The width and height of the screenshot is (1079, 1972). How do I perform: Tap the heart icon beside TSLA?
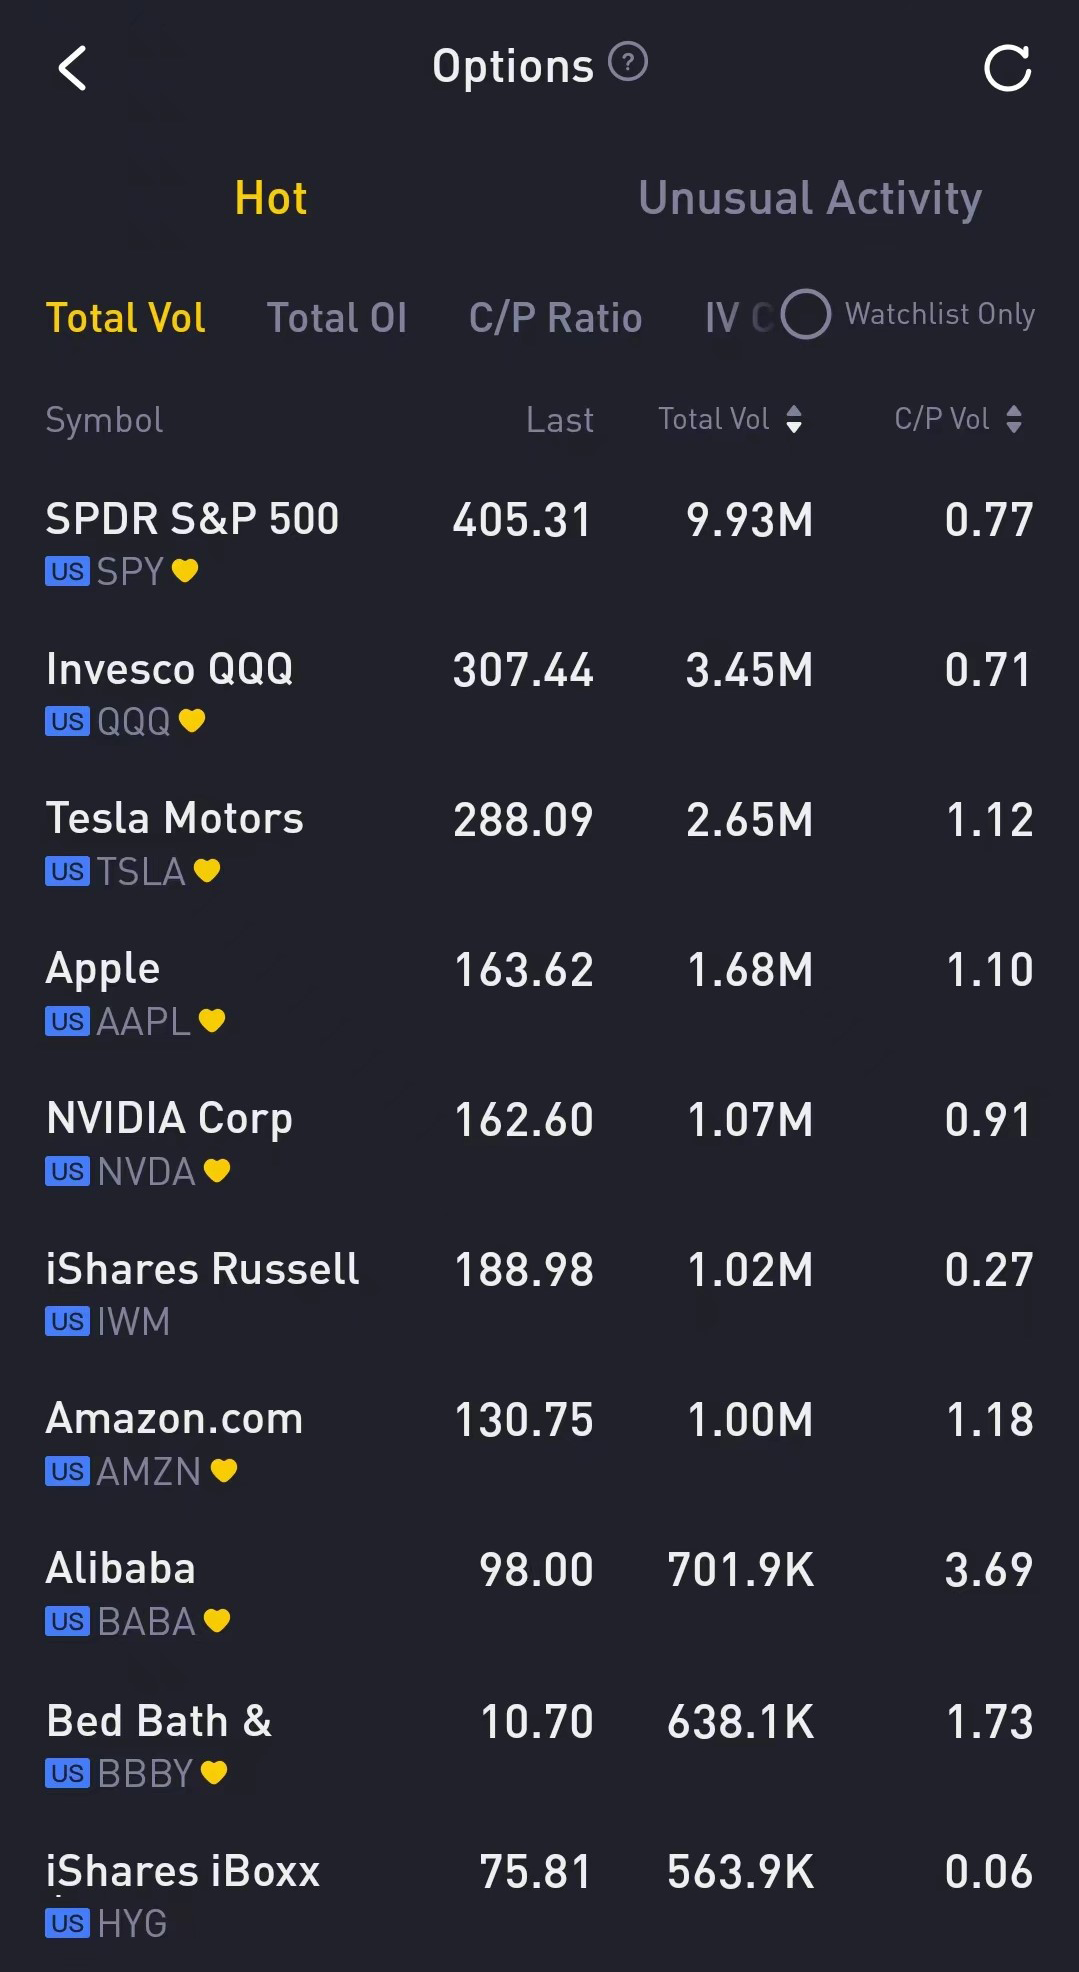207,870
